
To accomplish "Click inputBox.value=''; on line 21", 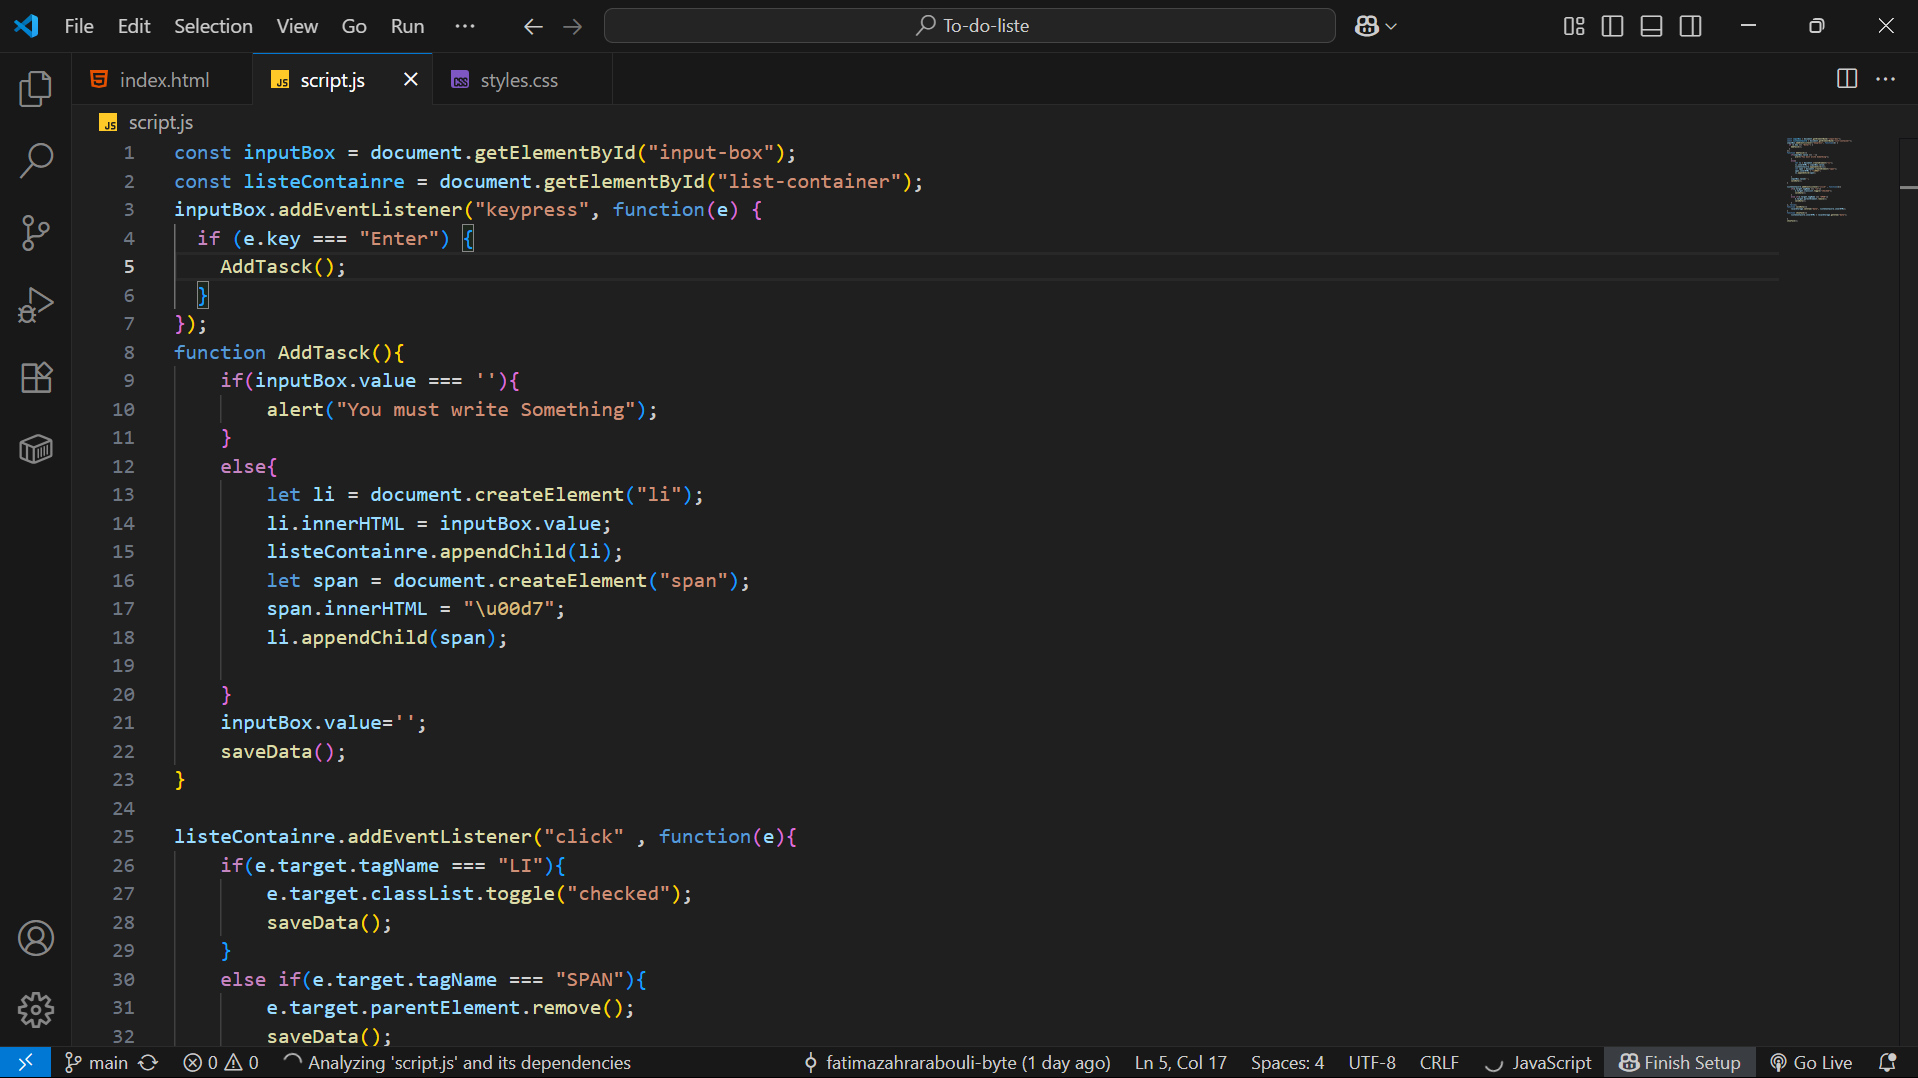I will pos(323,723).
